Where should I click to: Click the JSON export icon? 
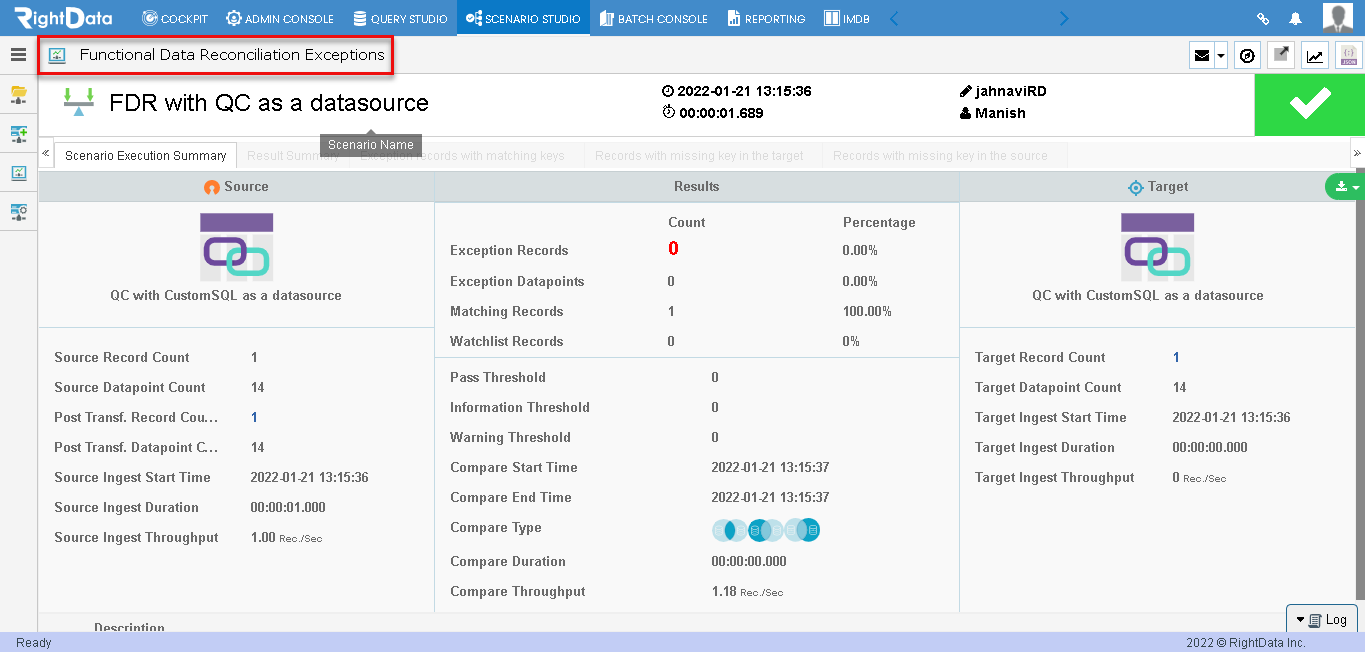1349,55
